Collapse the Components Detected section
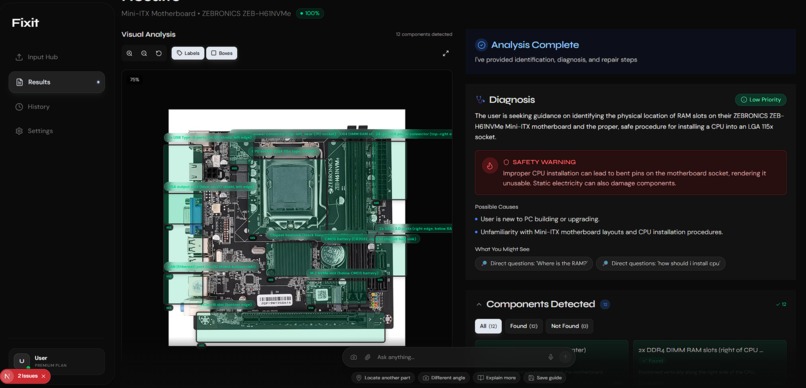Screen dimensions: 806x388 click(x=479, y=304)
